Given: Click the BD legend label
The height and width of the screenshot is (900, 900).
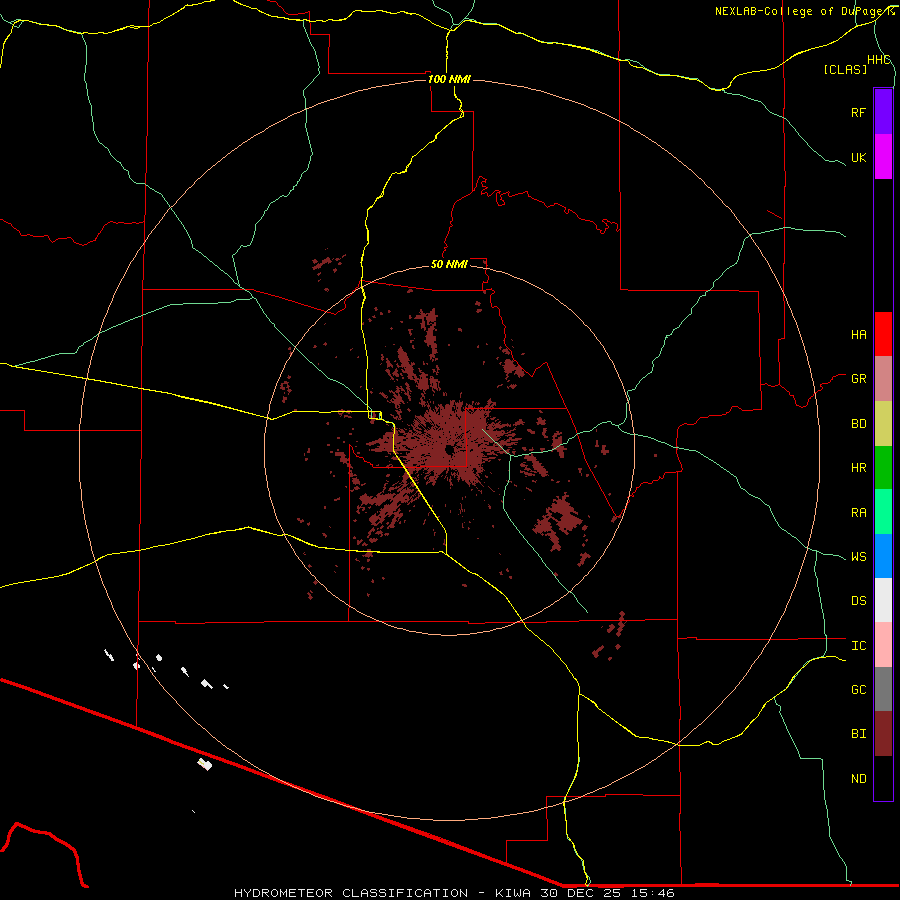Looking at the screenshot, I should tap(858, 424).
